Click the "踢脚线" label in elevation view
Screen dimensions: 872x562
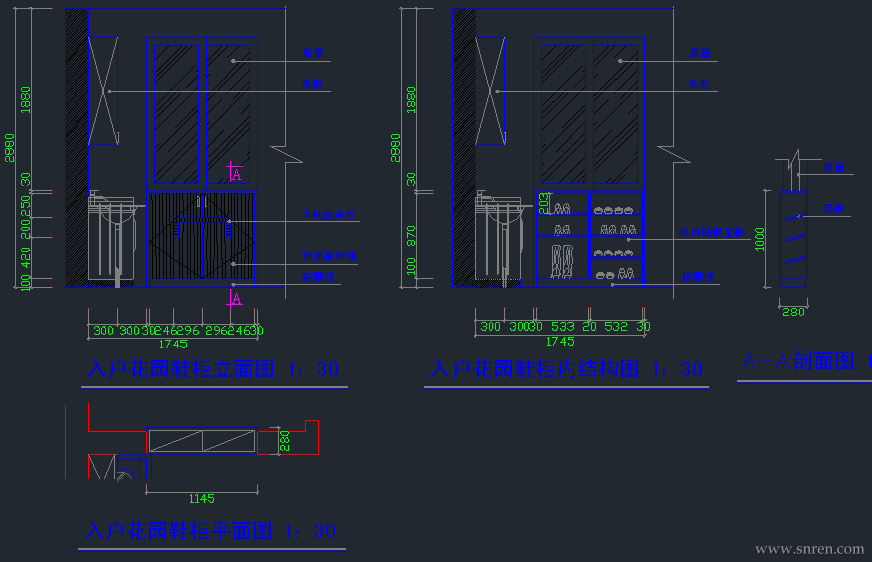[x=318, y=277]
